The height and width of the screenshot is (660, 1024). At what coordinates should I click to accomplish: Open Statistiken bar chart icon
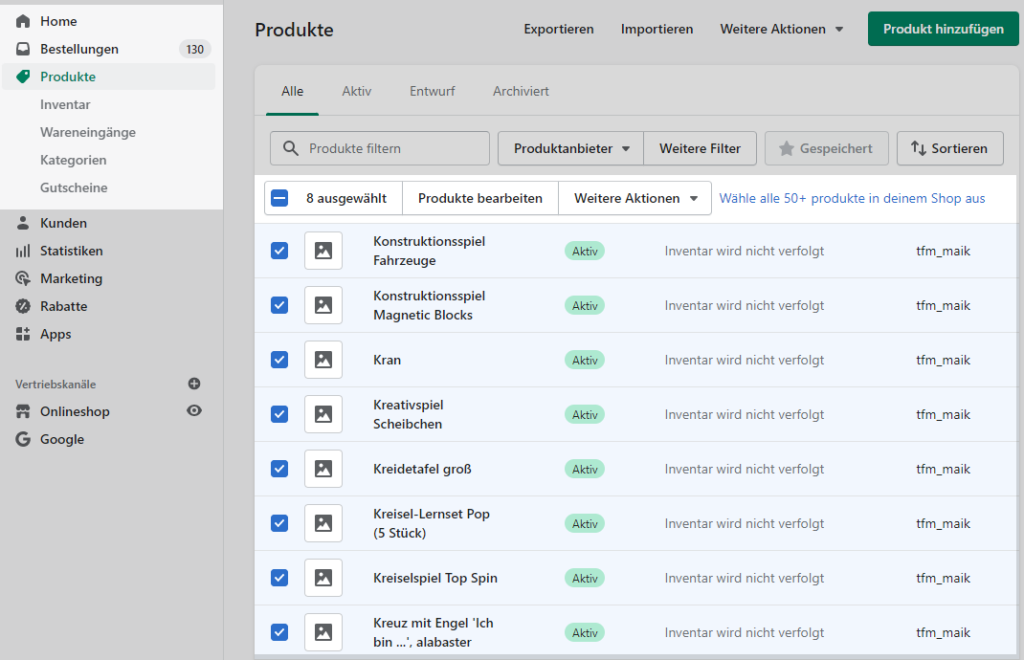23,251
